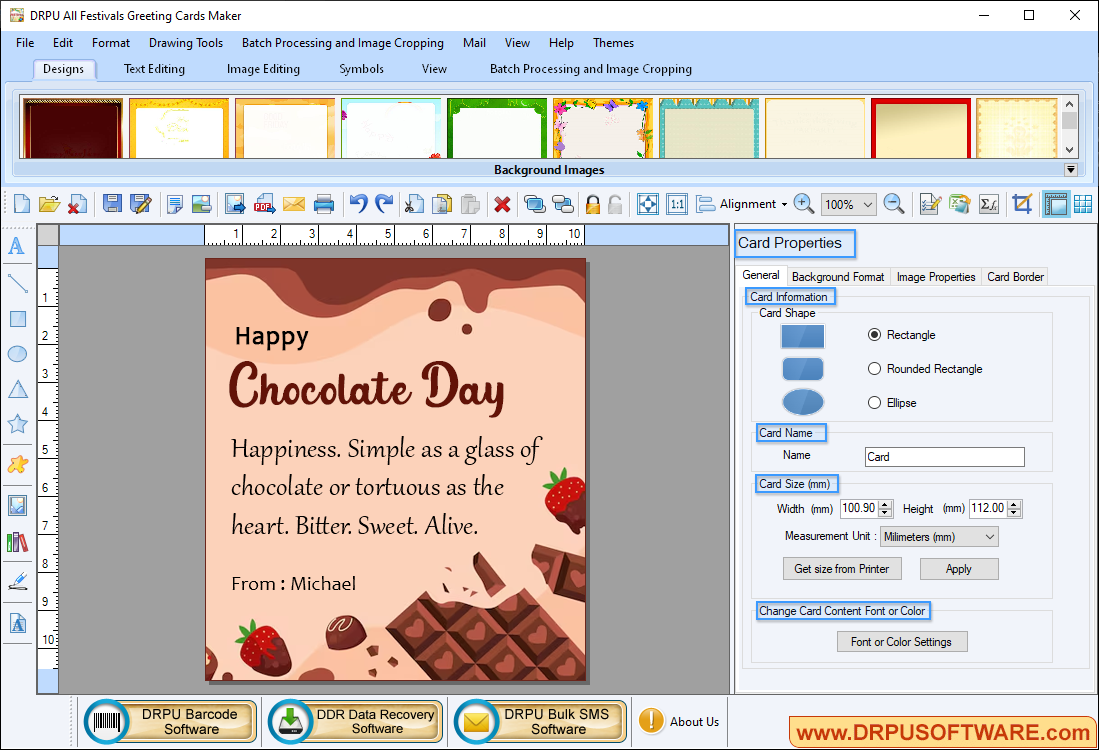Activate the Crop tool on the toolbar
This screenshot has height=750, width=1099.
[x=1021, y=203]
